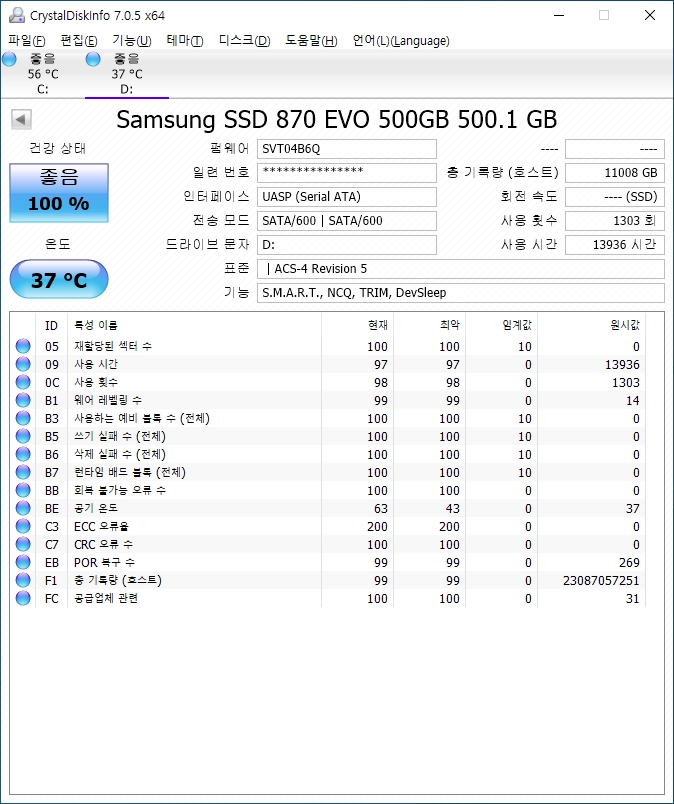
Task: Click the status circle for attribute F1
Action: (x=23, y=580)
